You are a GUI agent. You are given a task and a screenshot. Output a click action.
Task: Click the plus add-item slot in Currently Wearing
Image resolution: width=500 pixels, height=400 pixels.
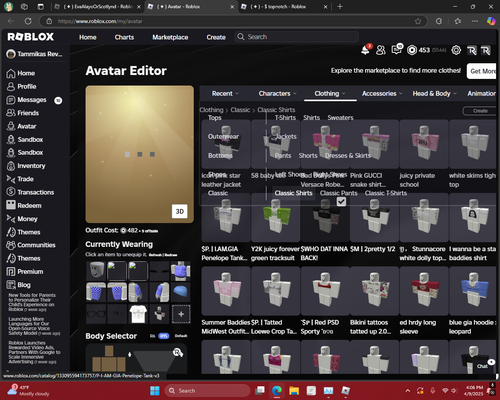pyautogui.click(x=181, y=314)
